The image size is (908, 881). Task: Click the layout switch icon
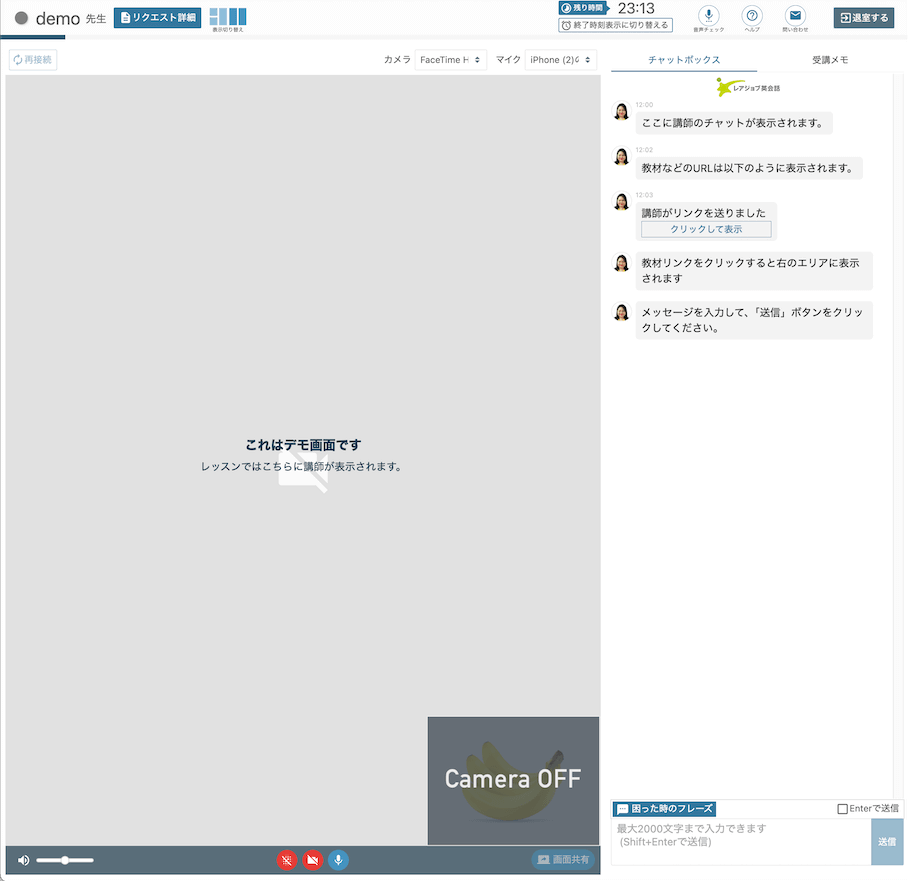(228, 18)
